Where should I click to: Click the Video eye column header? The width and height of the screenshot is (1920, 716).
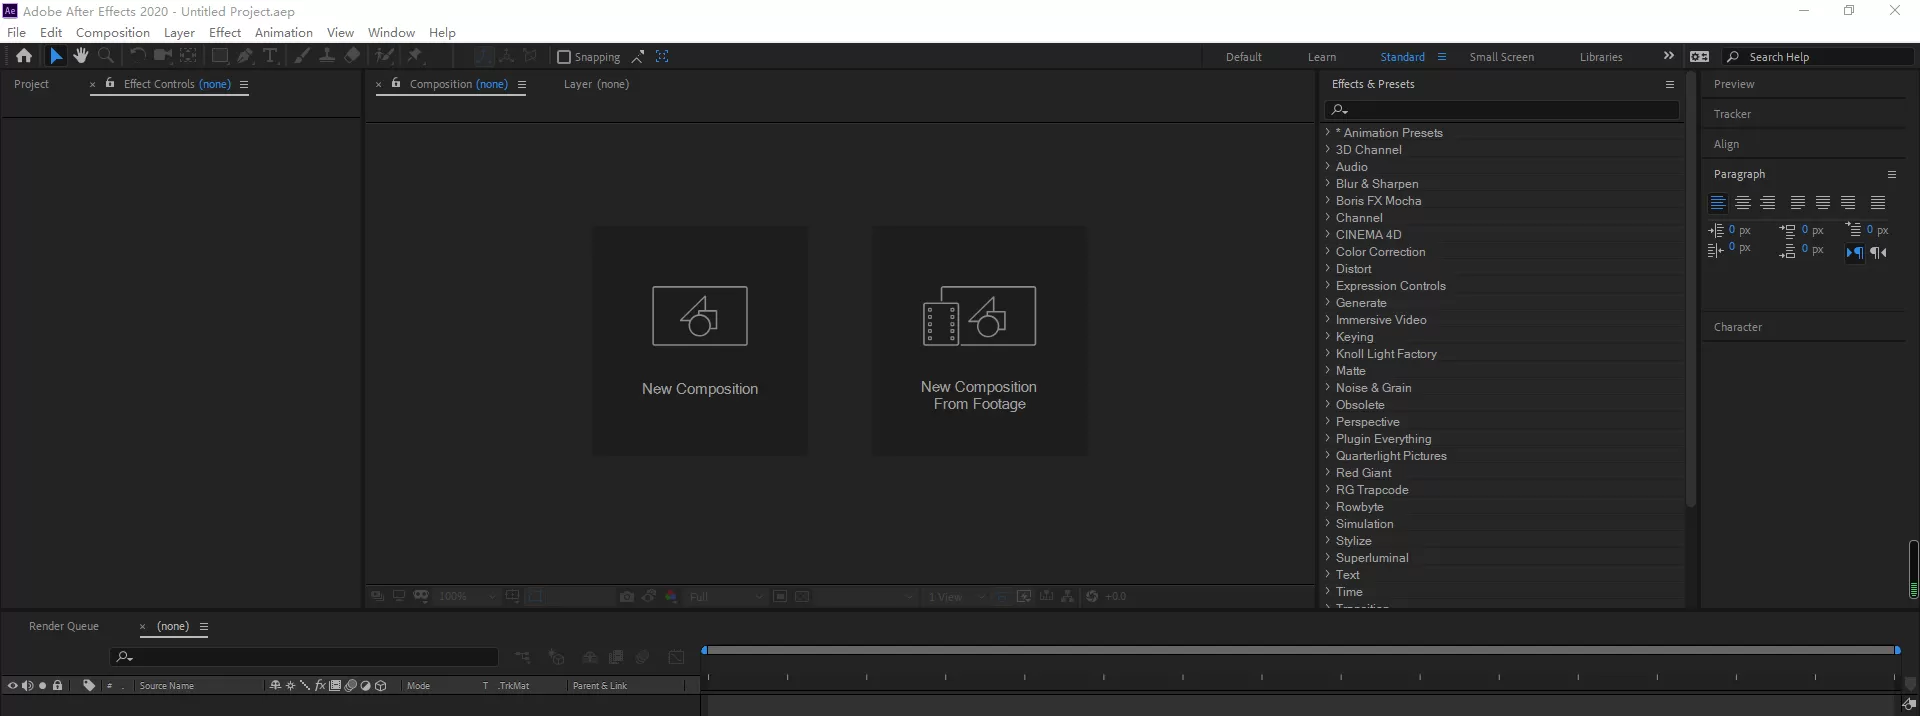pyautogui.click(x=12, y=686)
